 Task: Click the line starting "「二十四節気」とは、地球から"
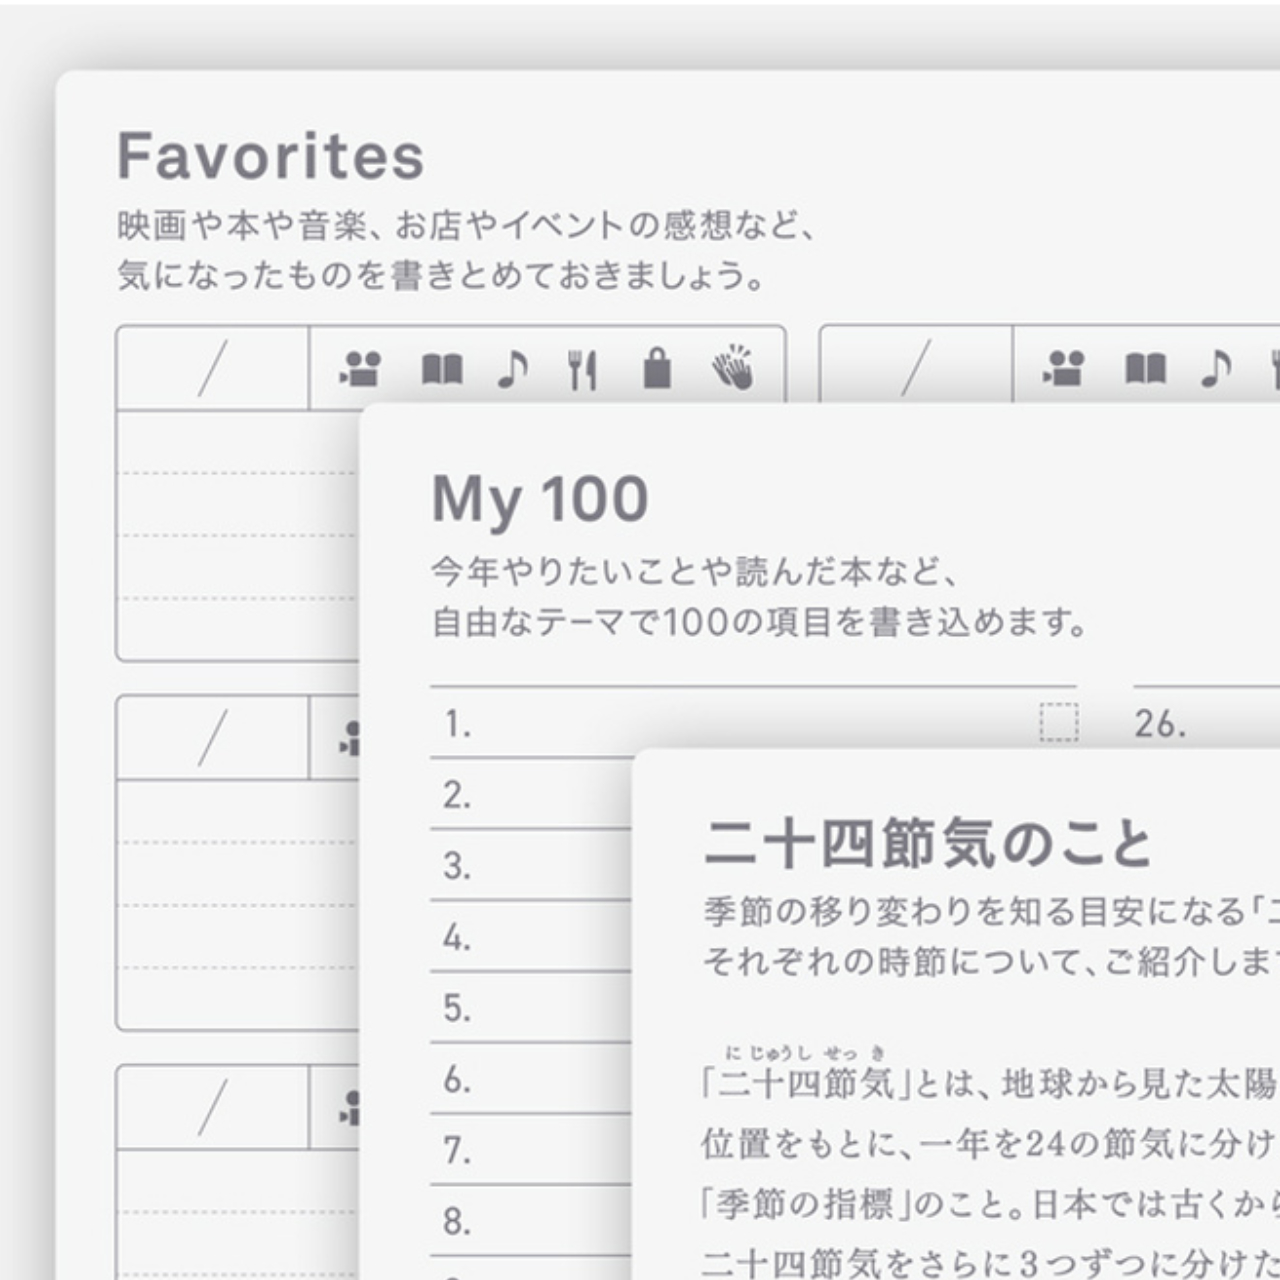click(989, 1083)
